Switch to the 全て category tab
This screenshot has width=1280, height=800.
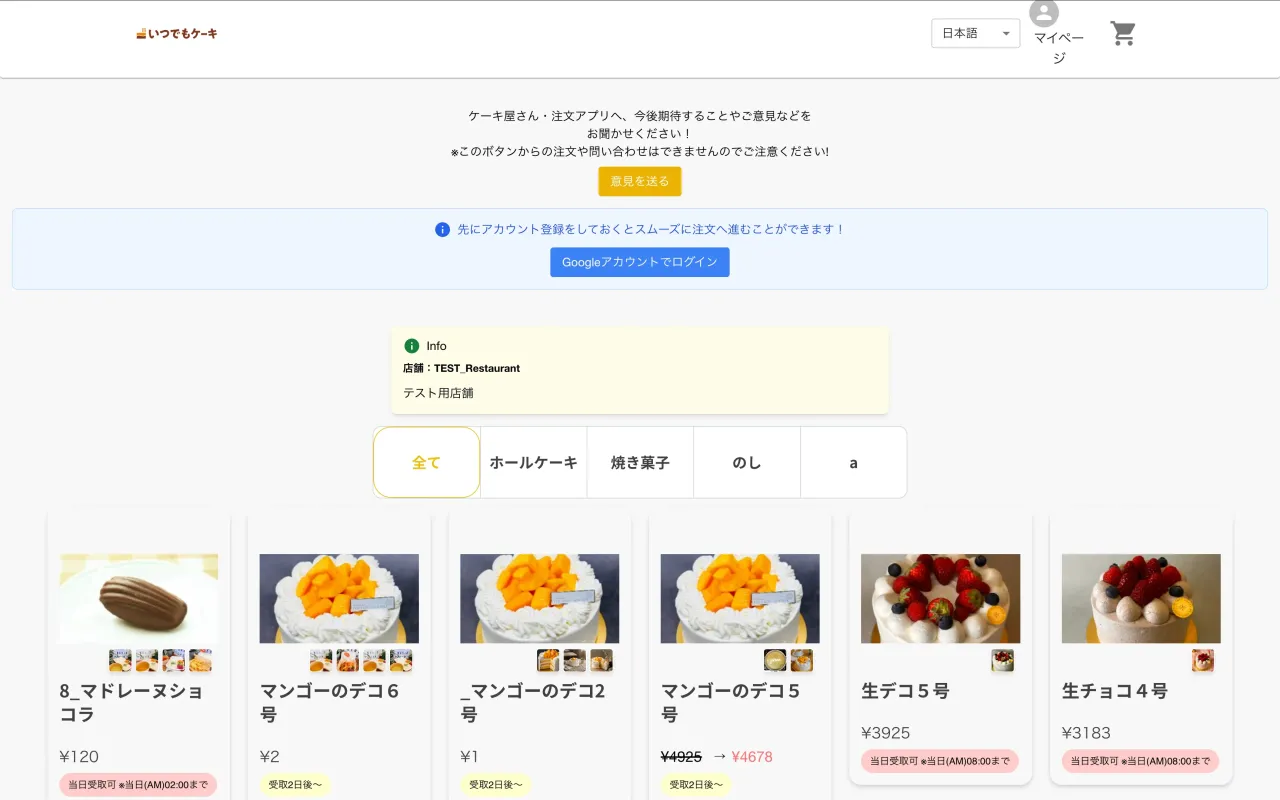tap(426, 463)
